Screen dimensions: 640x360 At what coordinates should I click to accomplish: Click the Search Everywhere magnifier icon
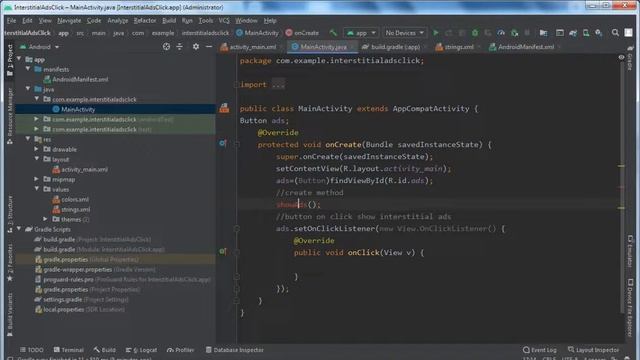point(615,33)
